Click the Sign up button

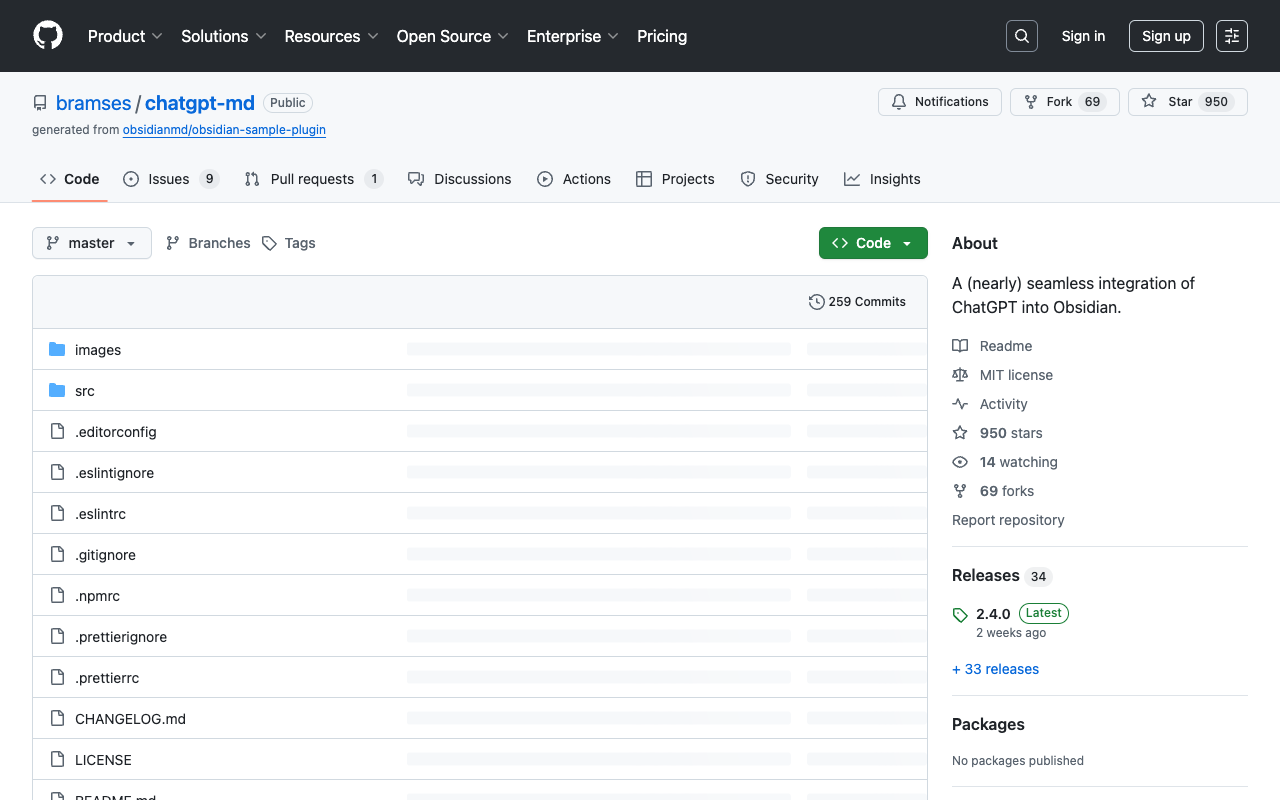click(1166, 36)
